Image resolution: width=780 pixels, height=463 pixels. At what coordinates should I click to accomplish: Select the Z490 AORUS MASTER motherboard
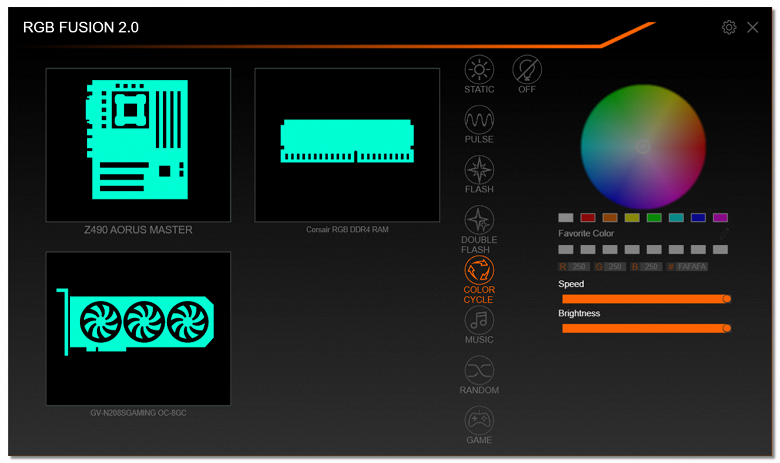138,145
